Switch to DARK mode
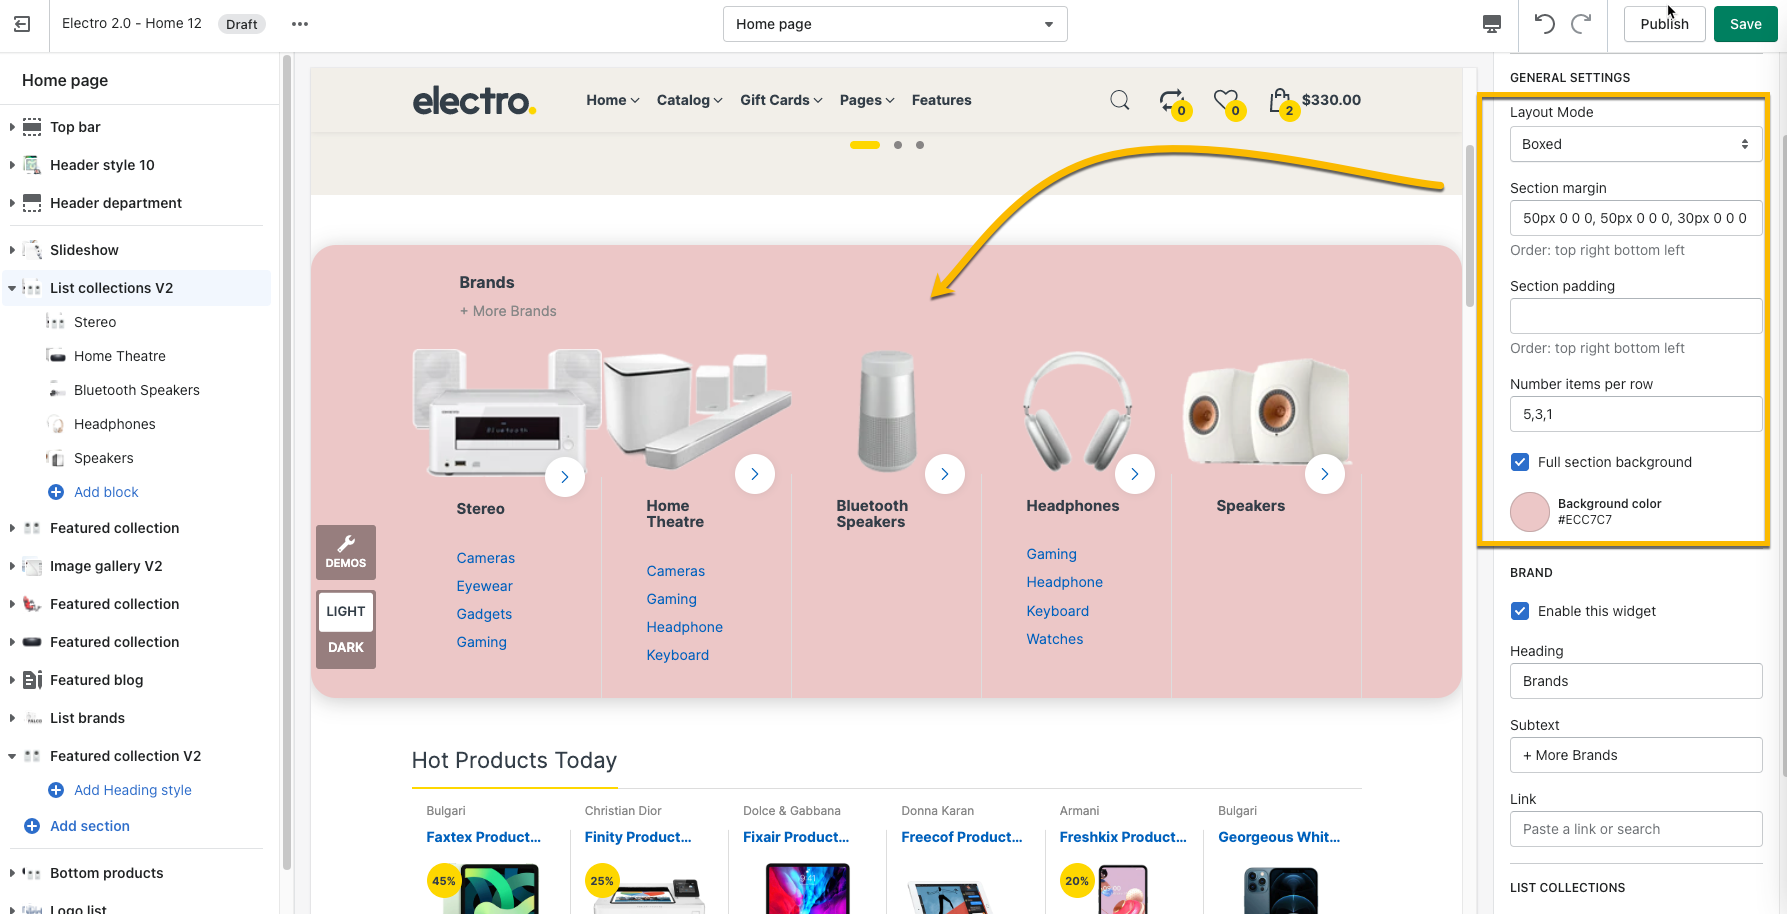This screenshot has width=1787, height=914. click(346, 647)
